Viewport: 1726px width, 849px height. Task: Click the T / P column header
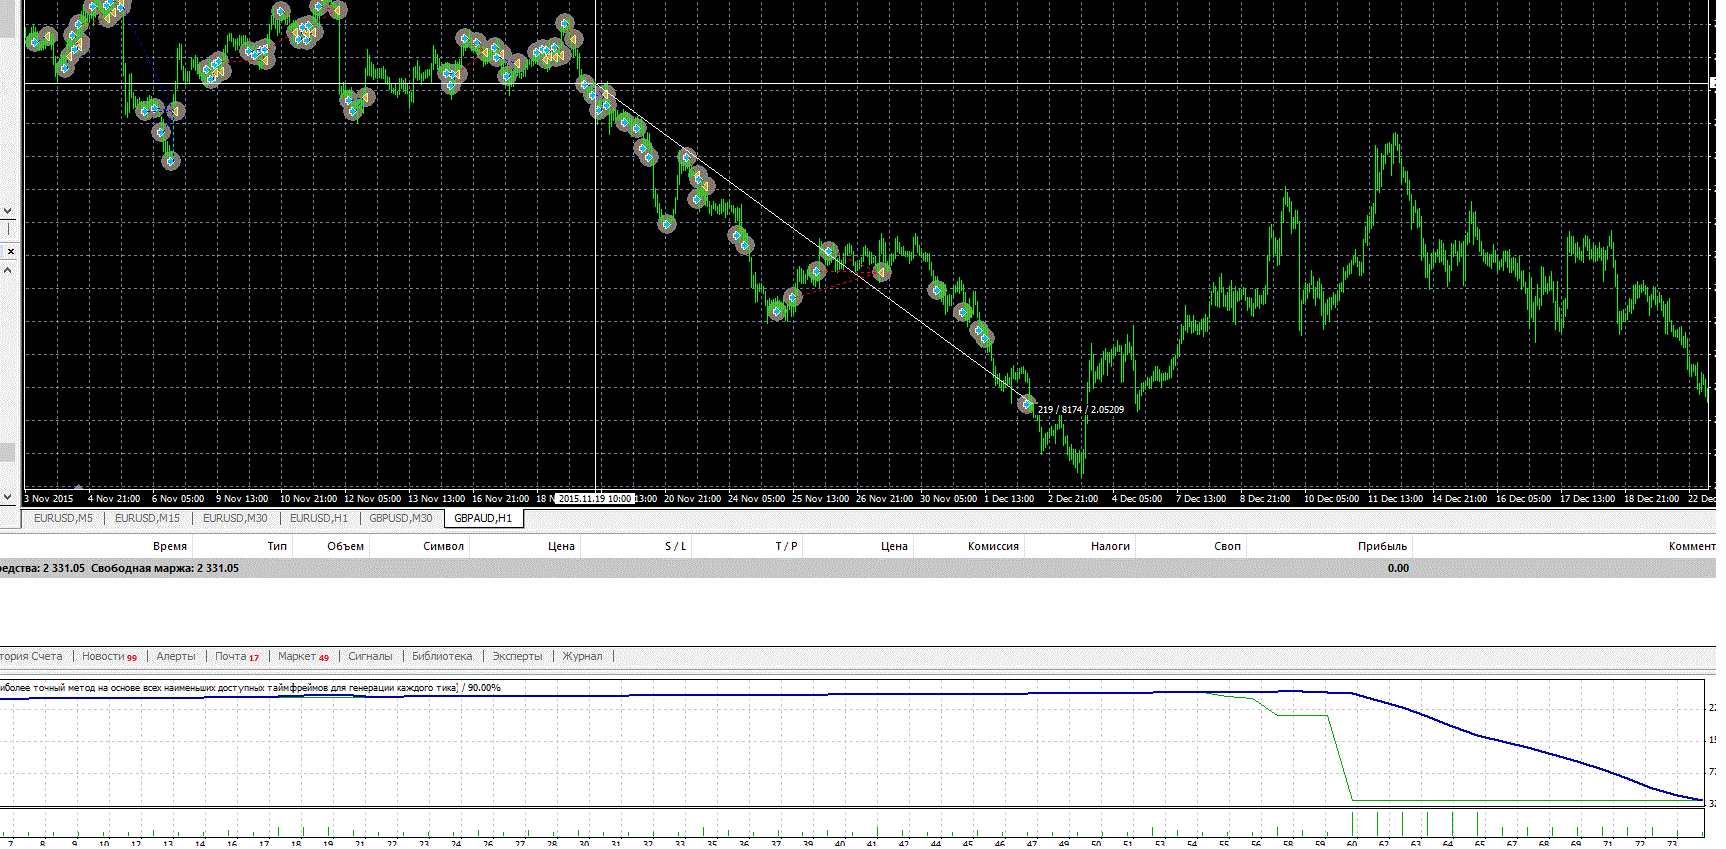(786, 546)
